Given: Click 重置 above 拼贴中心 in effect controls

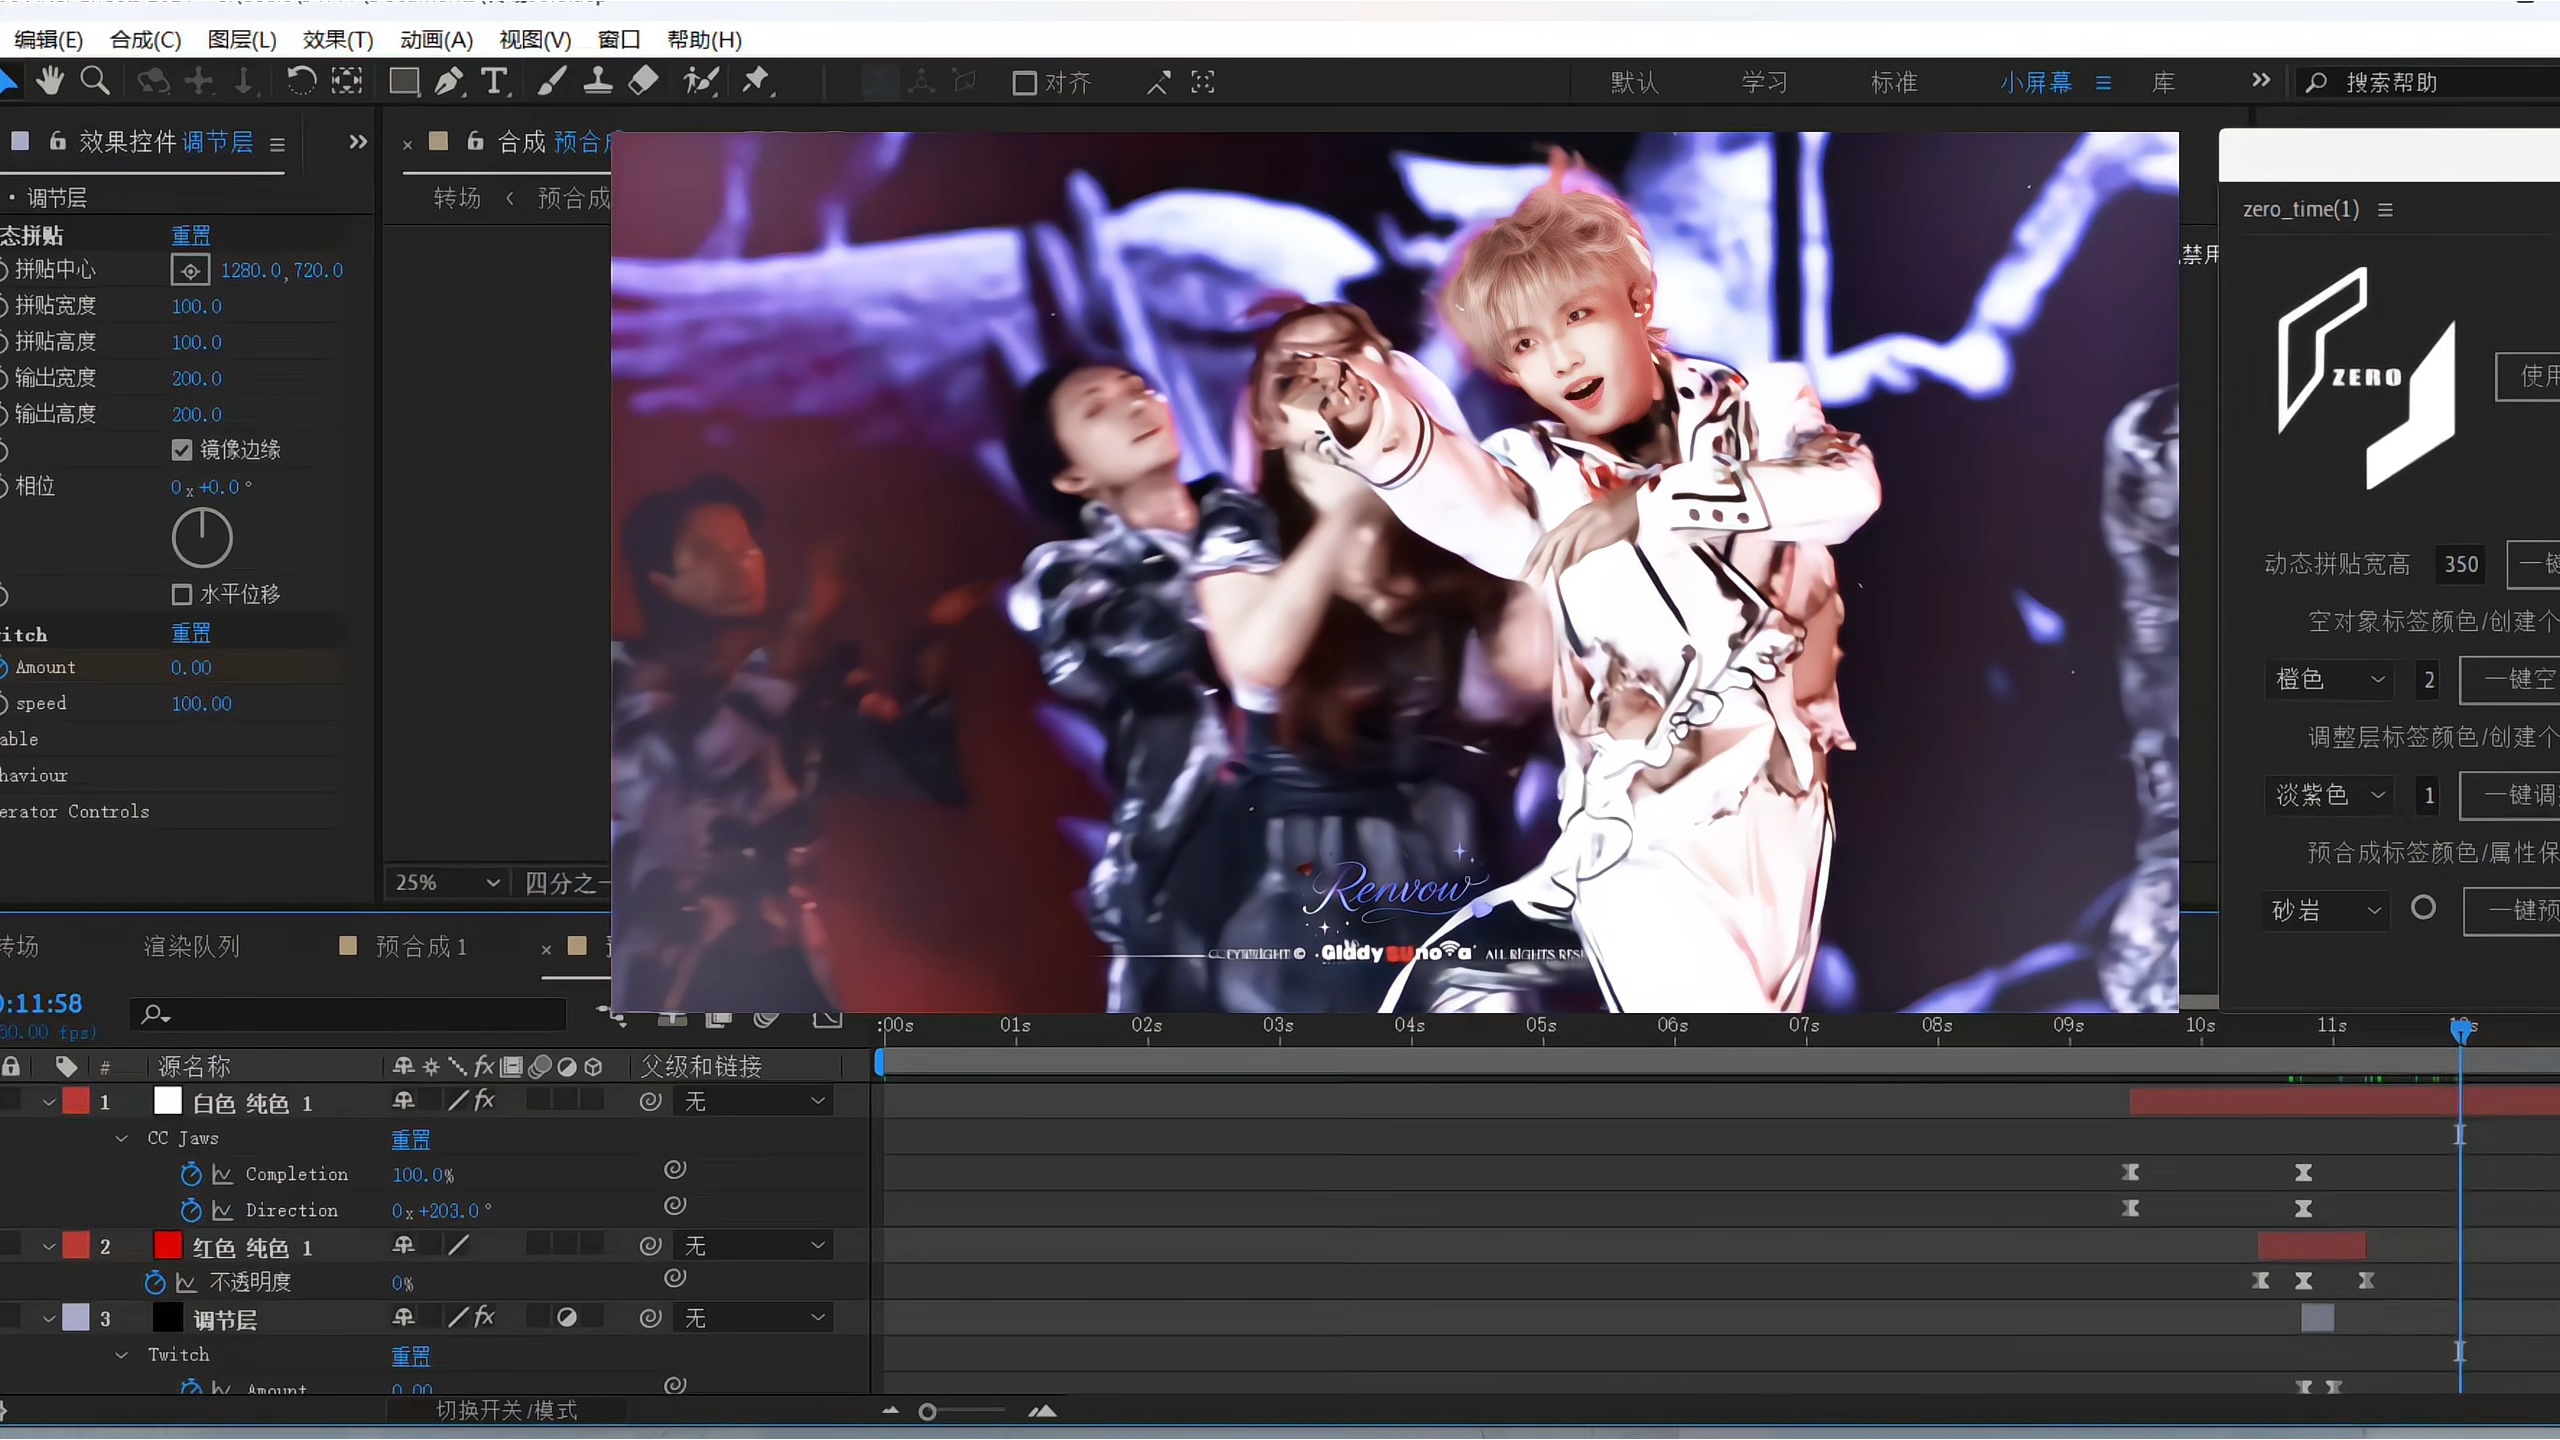Looking at the screenshot, I should coord(190,235).
